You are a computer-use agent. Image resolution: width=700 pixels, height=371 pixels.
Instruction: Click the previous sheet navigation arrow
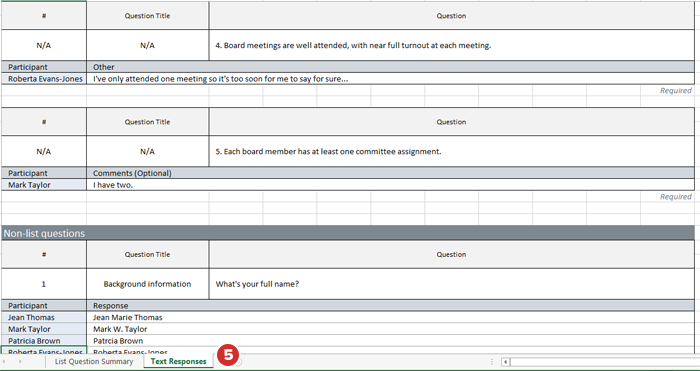click(x=4, y=362)
